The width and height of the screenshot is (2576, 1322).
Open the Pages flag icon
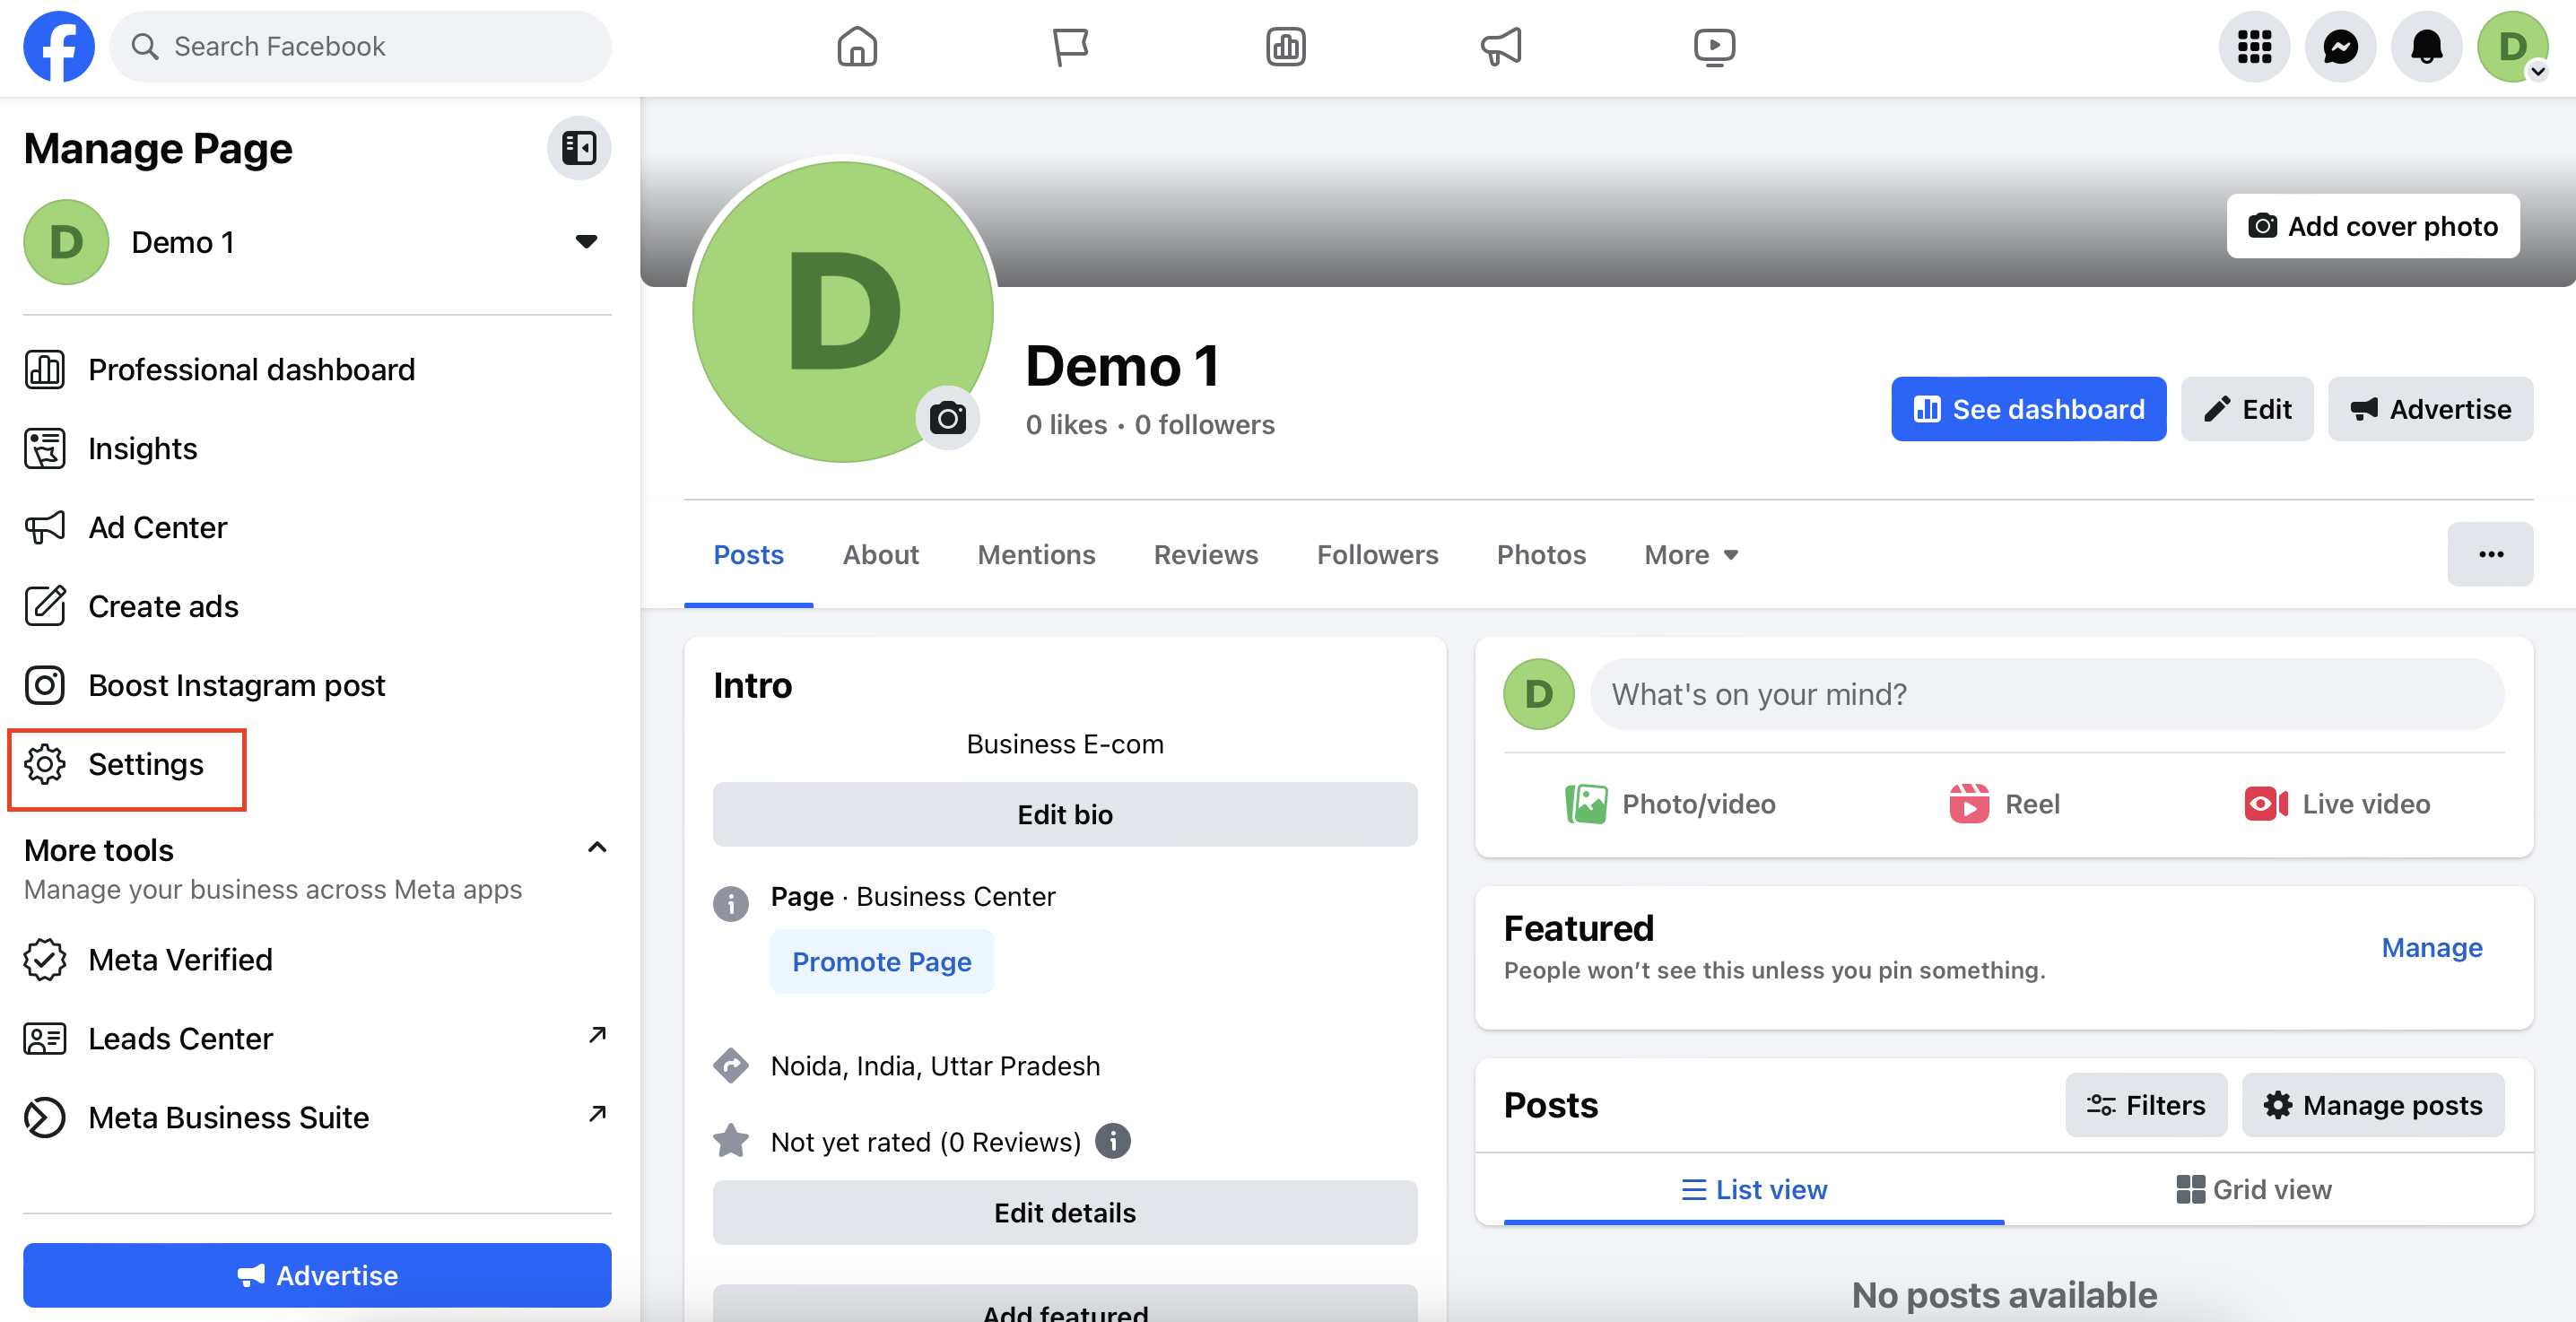tap(1070, 46)
